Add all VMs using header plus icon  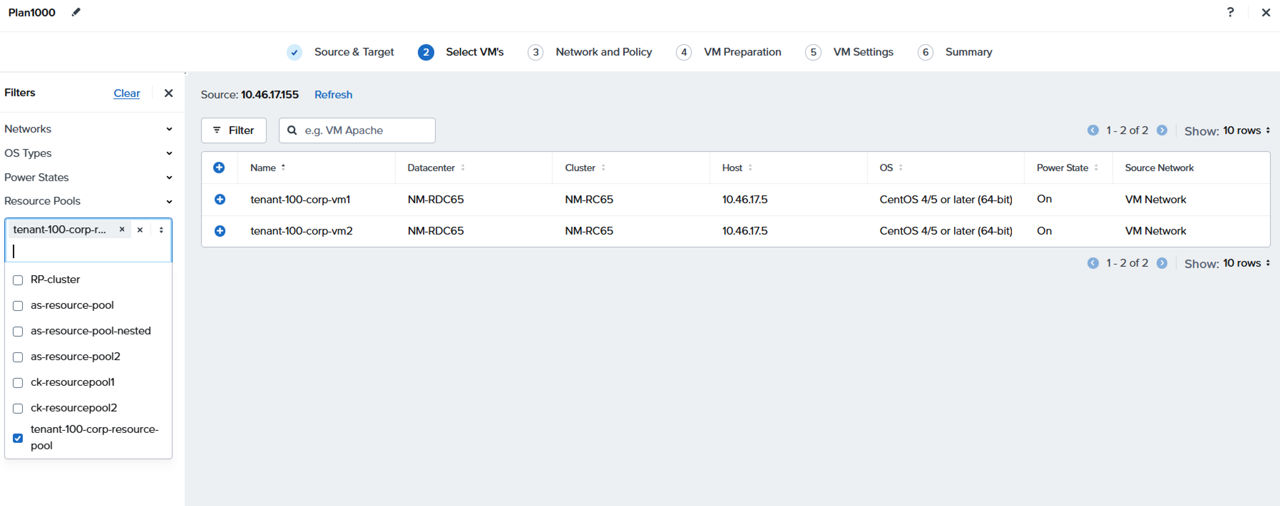(x=219, y=168)
